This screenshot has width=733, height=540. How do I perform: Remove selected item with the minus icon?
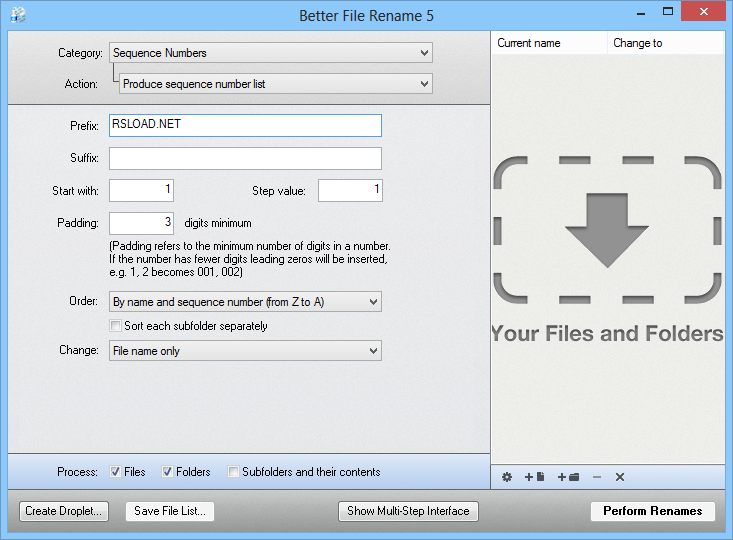[597, 477]
